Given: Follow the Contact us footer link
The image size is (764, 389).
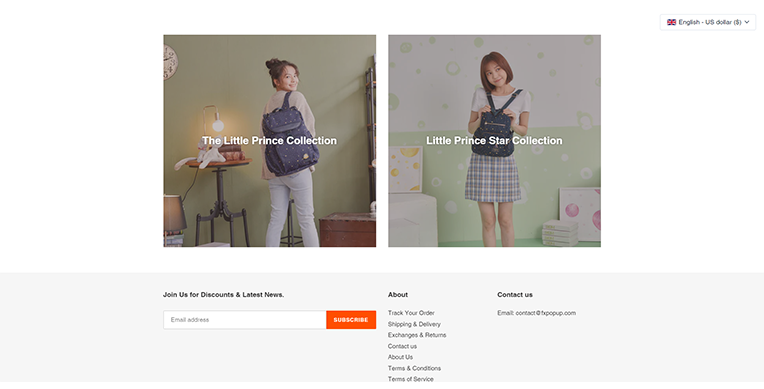Looking at the screenshot, I should [x=402, y=346].
